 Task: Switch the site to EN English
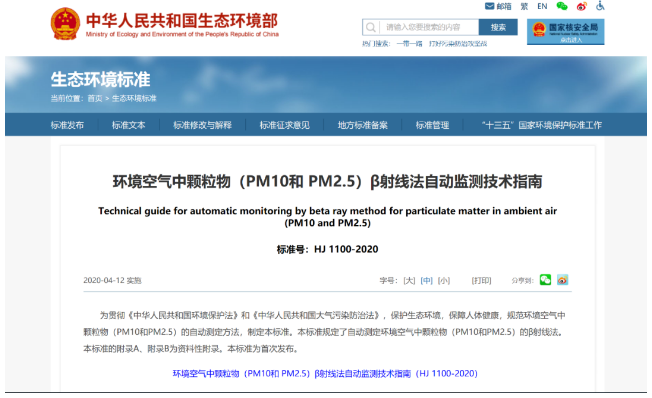pos(542,6)
